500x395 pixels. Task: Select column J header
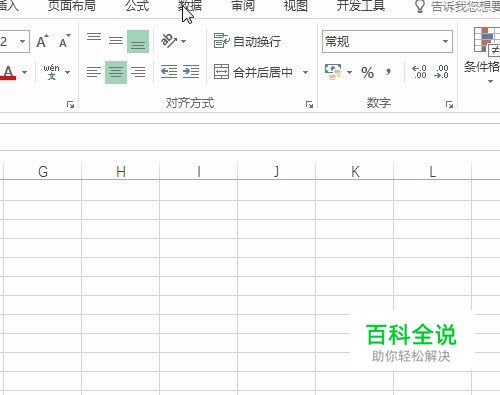pos(277,172)
